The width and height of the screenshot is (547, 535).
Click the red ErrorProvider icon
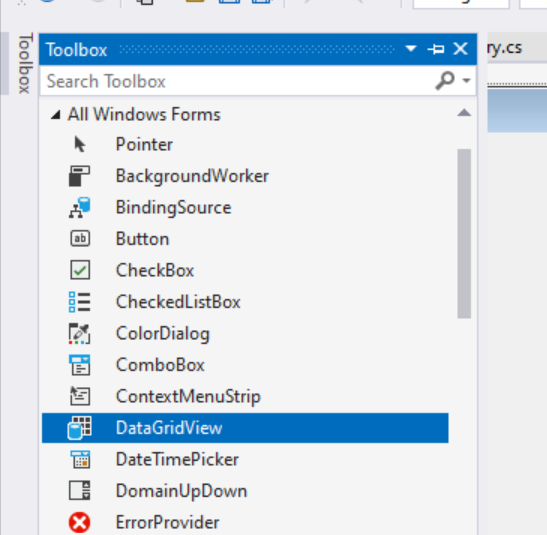80,522
